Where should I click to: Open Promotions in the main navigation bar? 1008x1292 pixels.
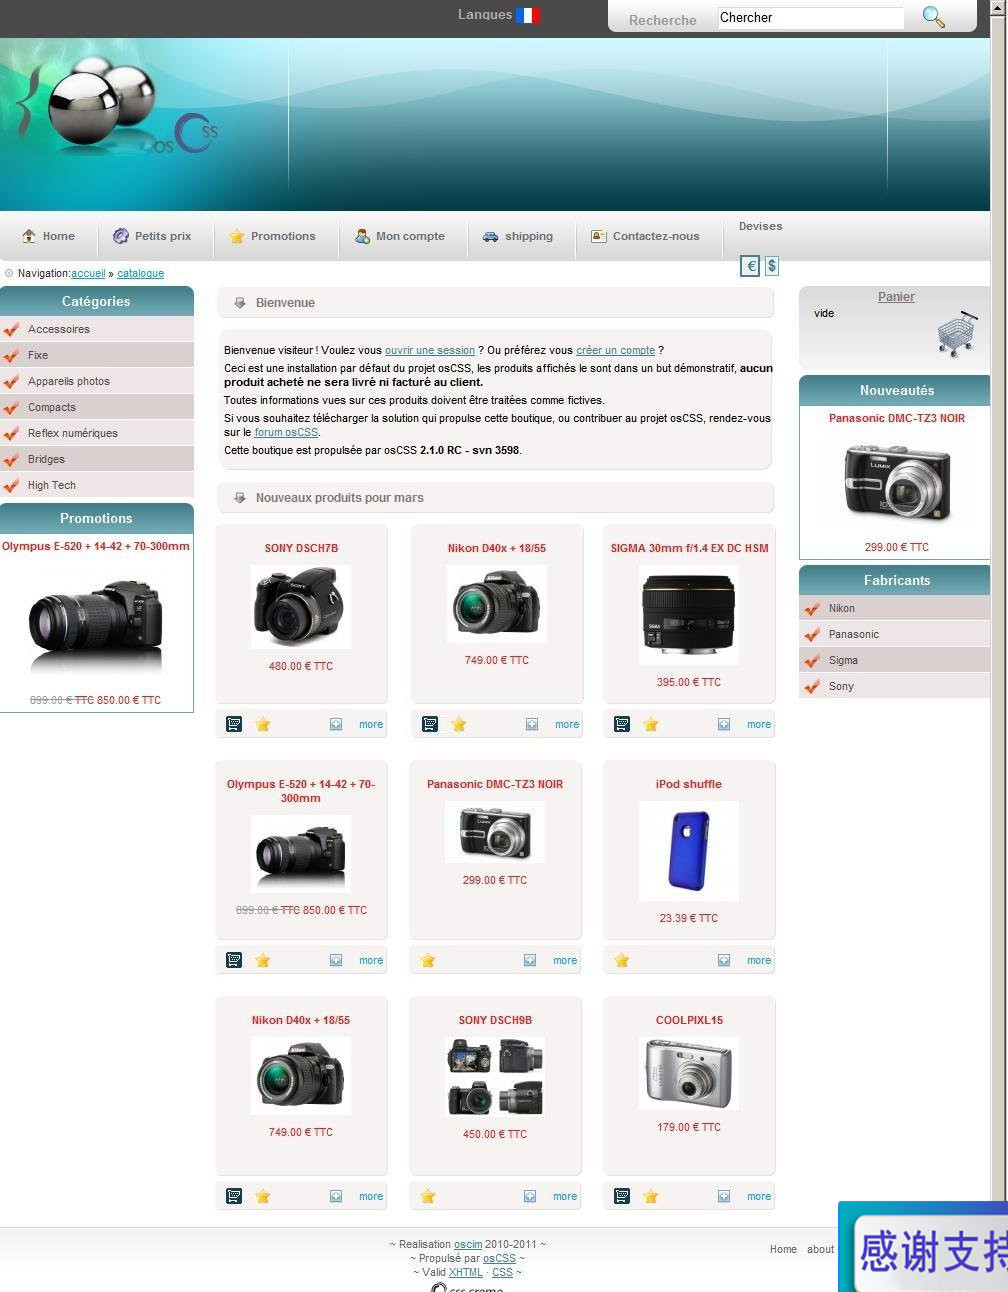point(272,236)
